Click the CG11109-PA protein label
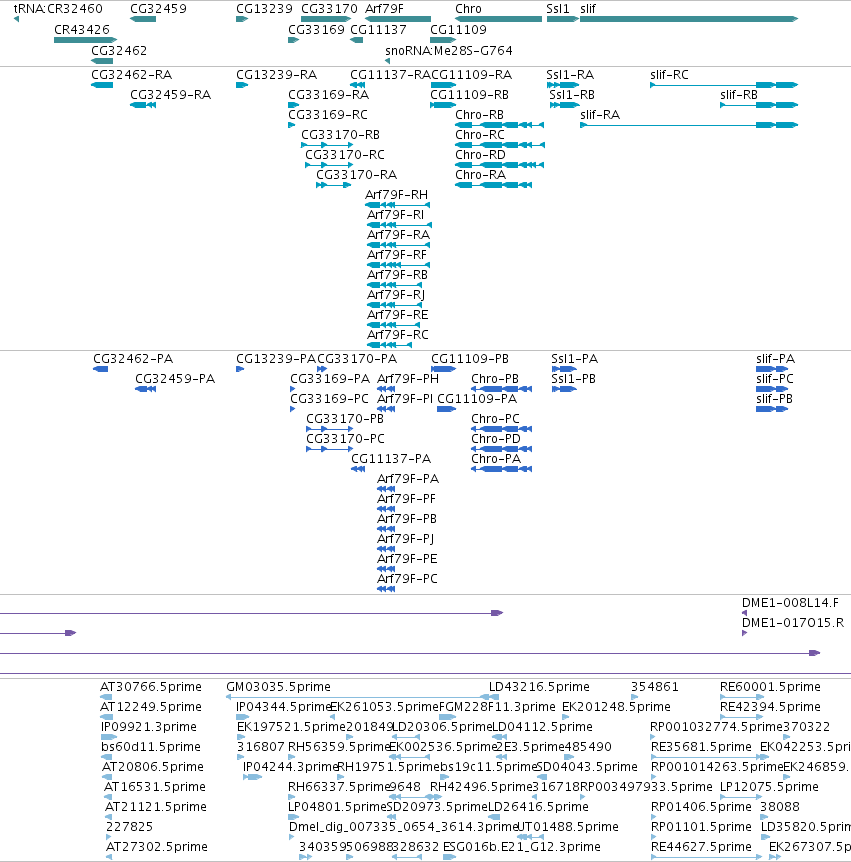851x862 pixels. [477, 399]
